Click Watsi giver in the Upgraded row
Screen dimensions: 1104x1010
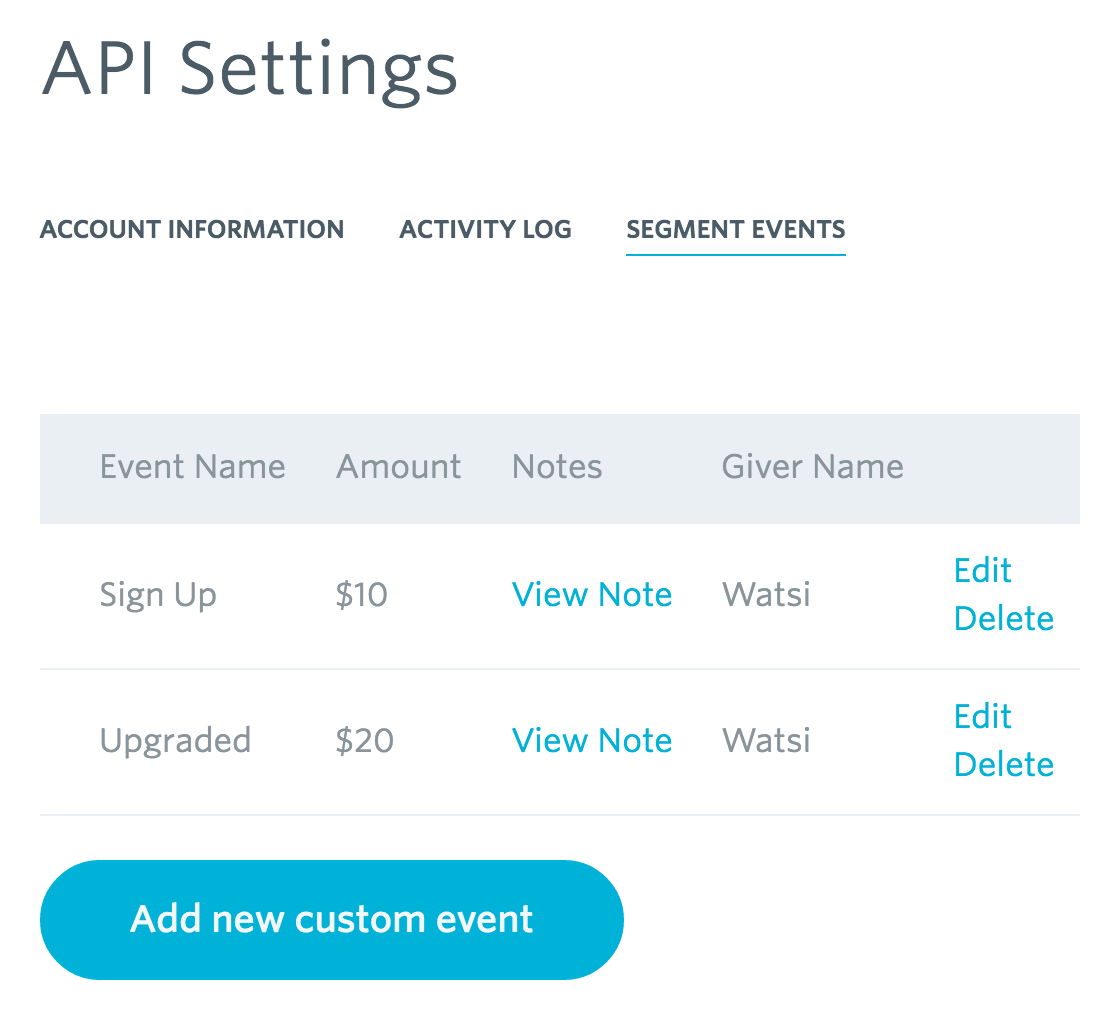(x=766, y=742)
